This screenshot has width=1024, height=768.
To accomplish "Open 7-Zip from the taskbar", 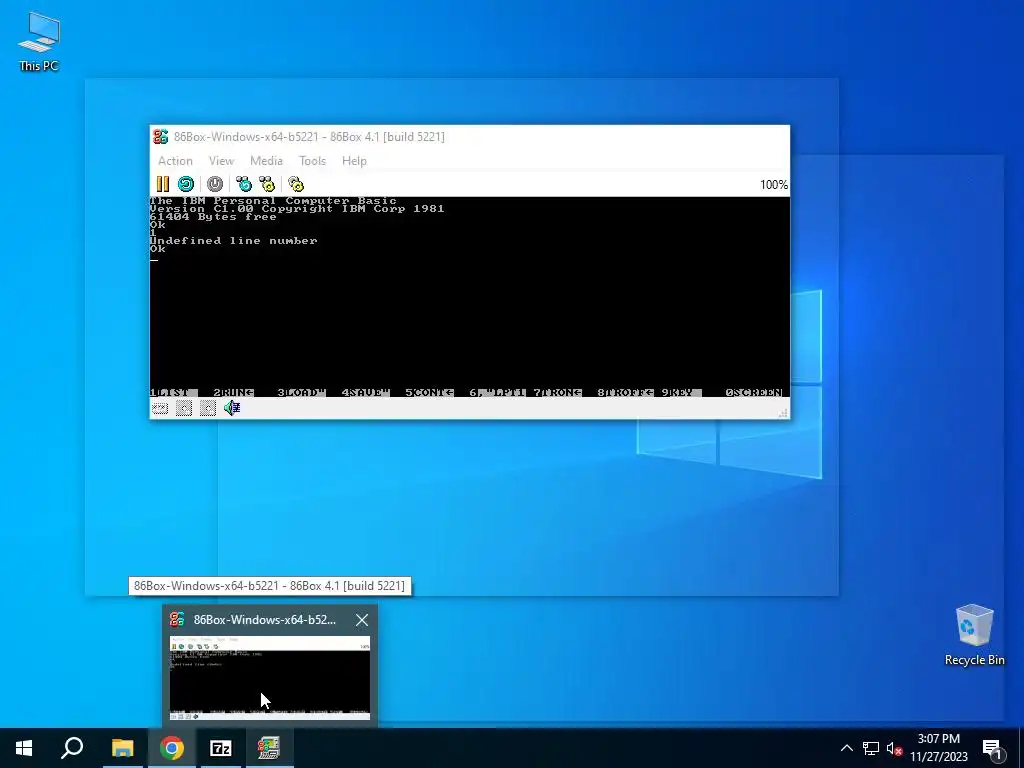I will tap(221, 748).
